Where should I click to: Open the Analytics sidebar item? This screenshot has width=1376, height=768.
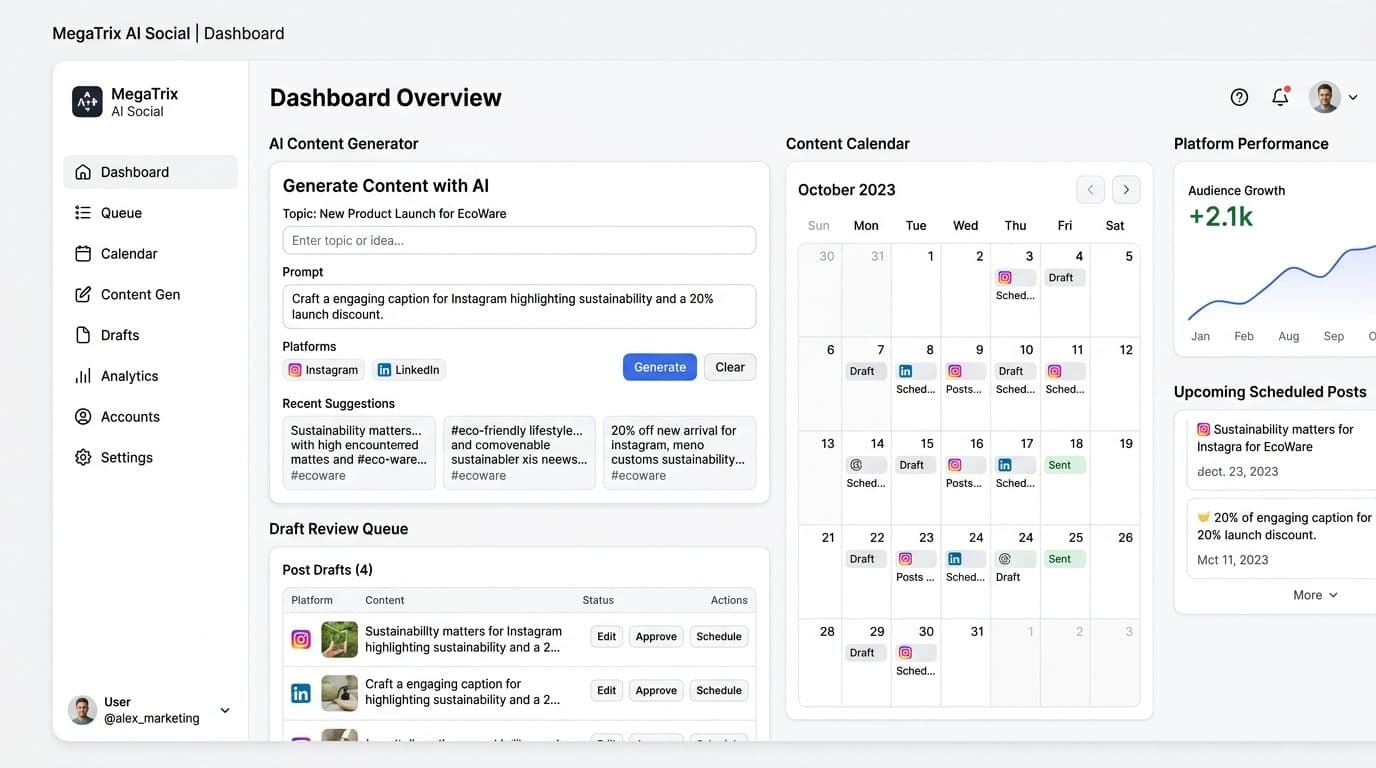[x=150, y=376]
